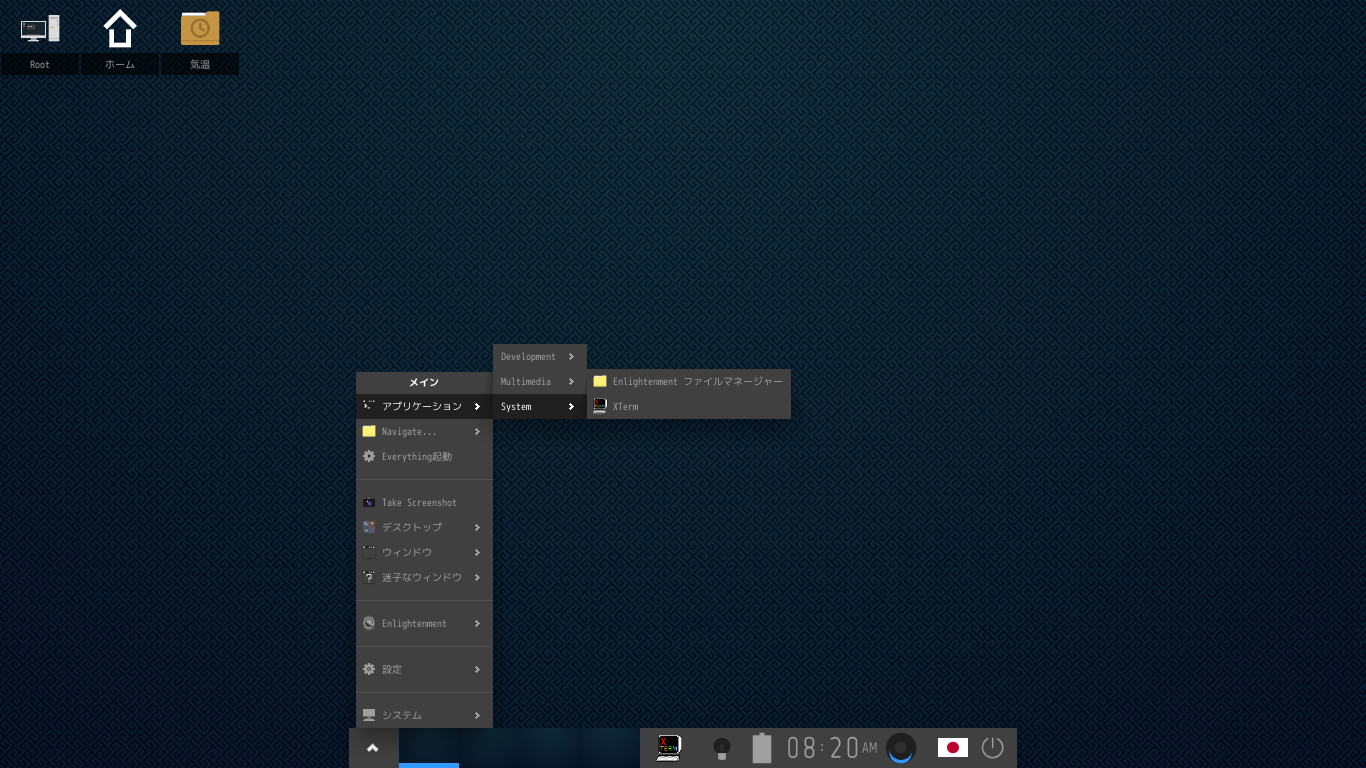Viewport: 1366px width, 768px height.
Task: Select the highlighted current desktop in the pager
Action: pos(429,748)
